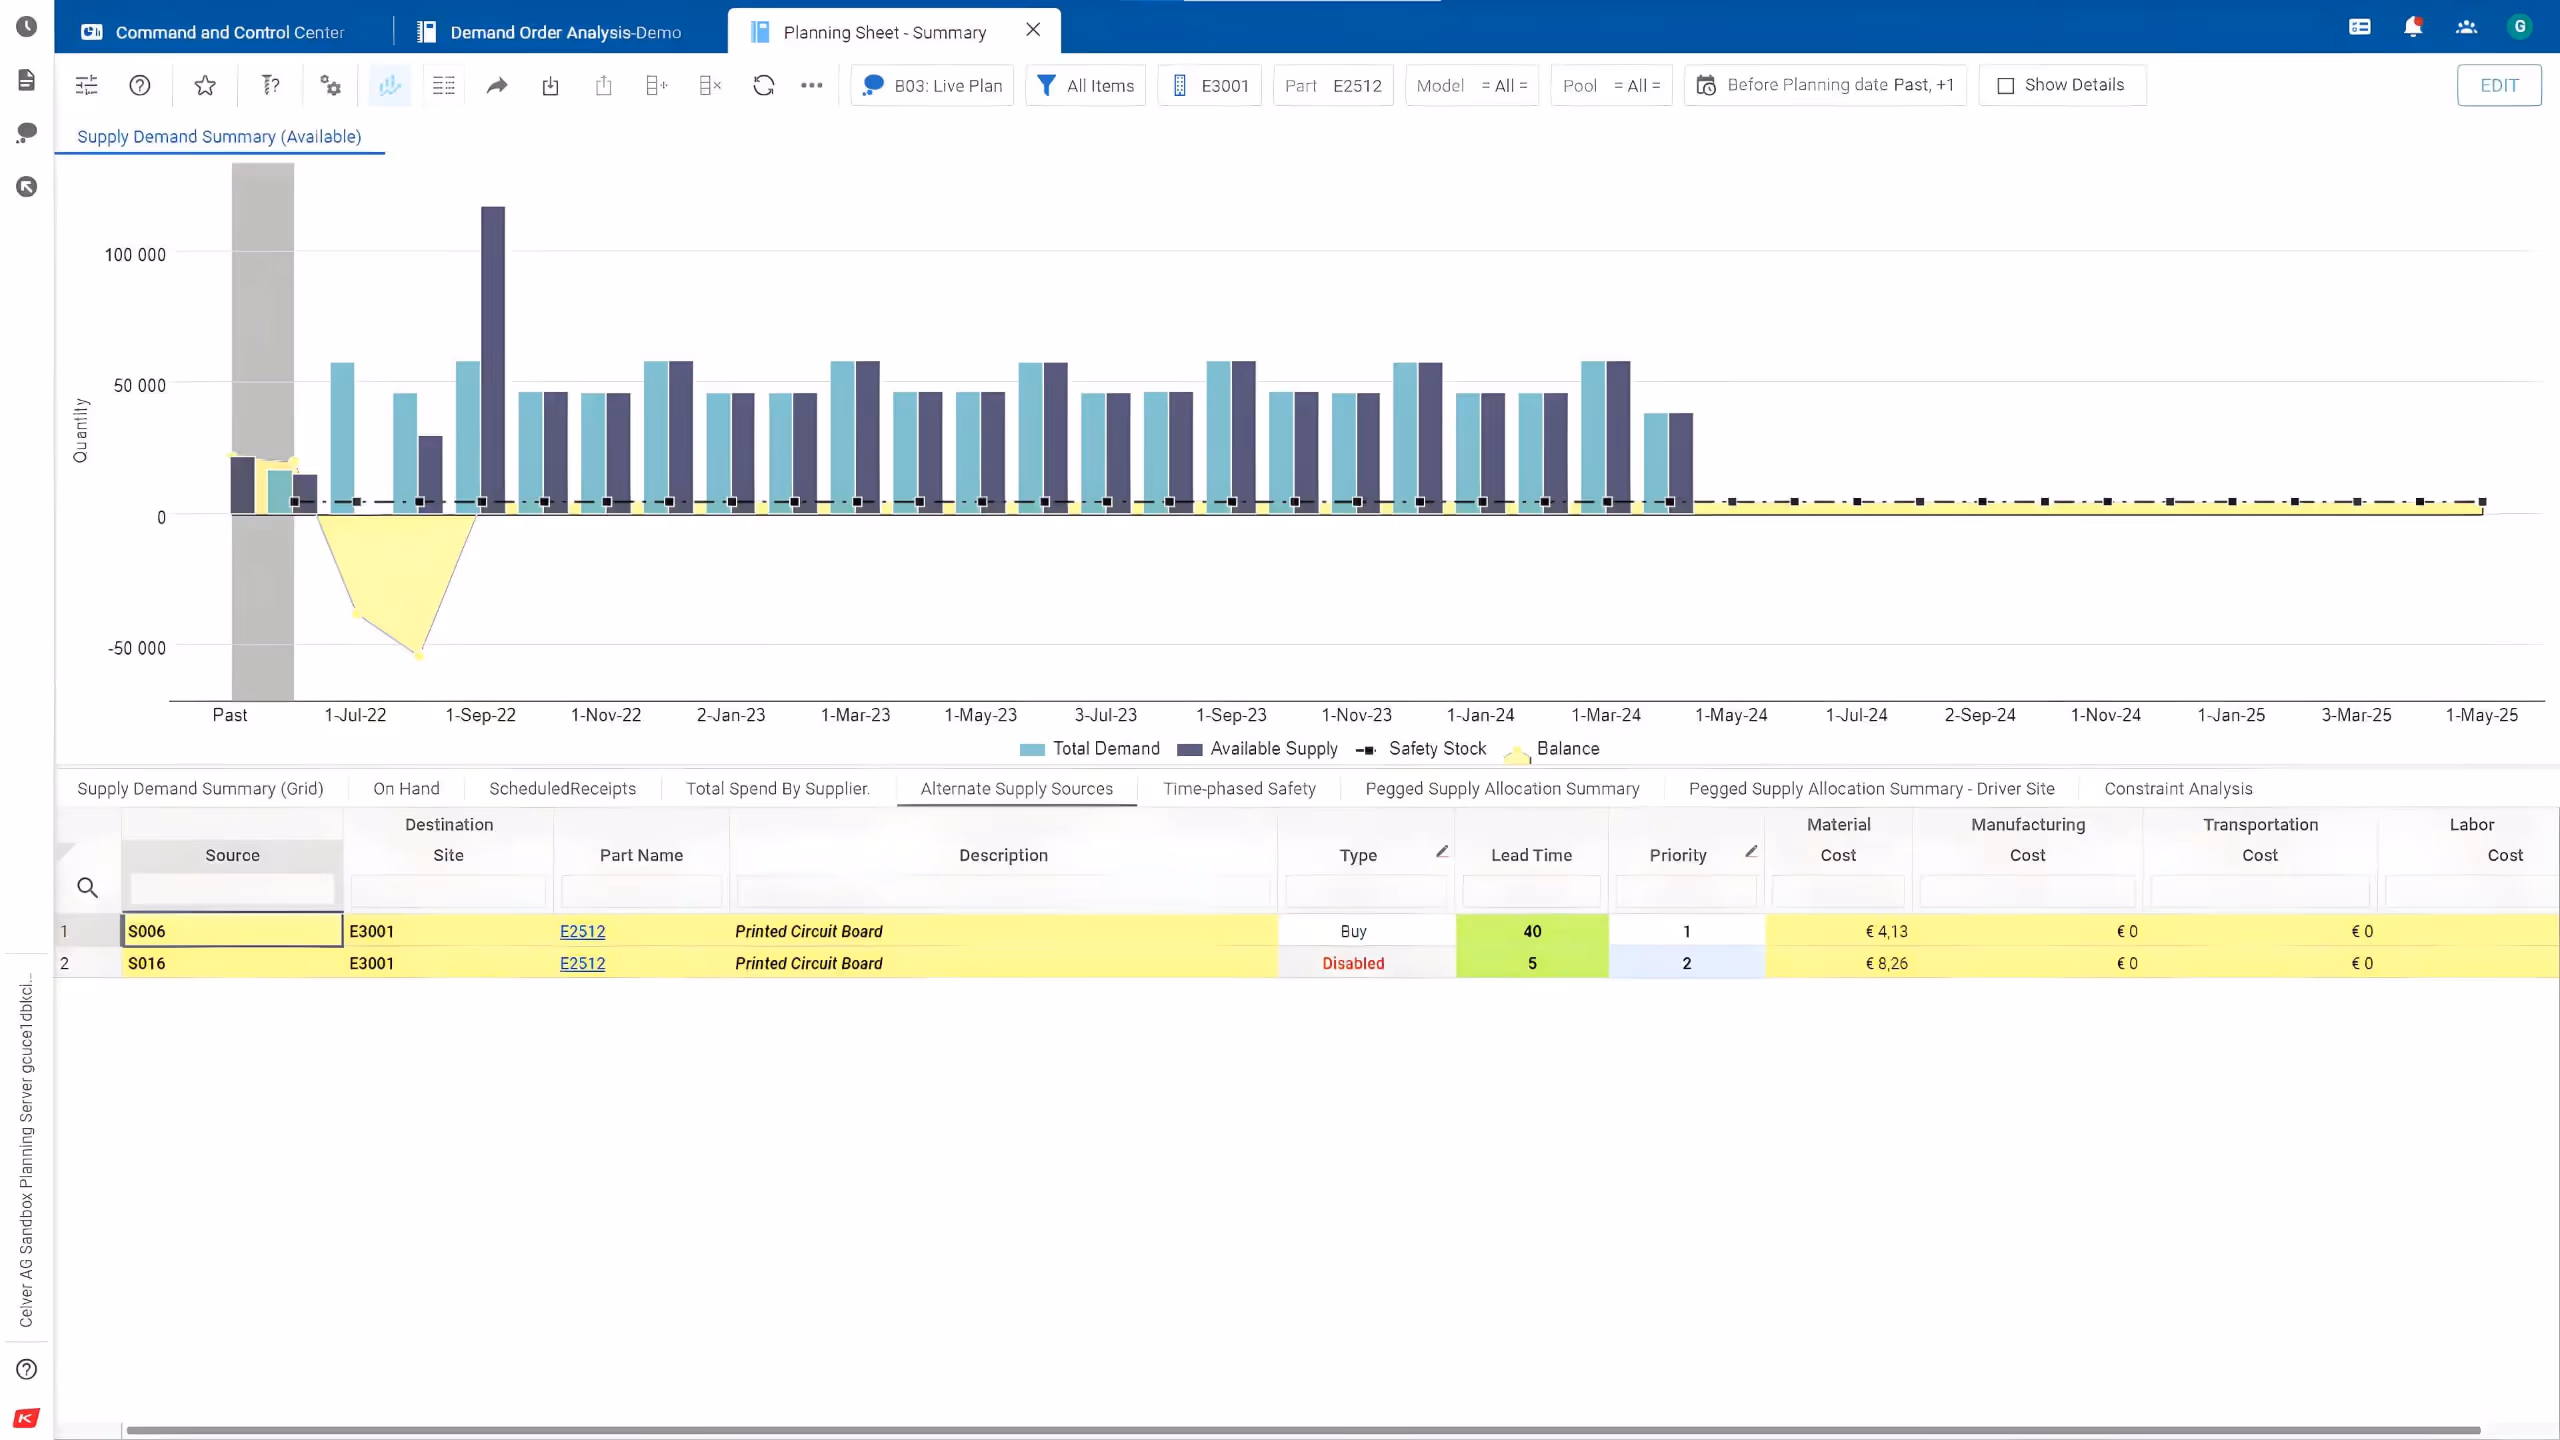Click the Source column filter field
Viewport: 2560px width, 1440px height.
[232, 889]
